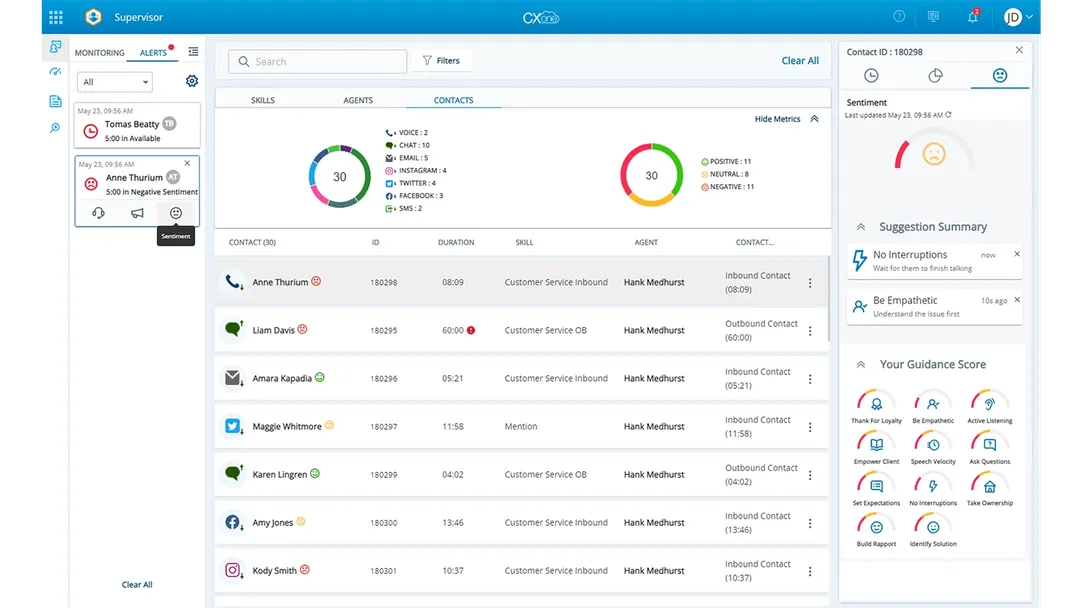Click Clear All in the alerts panel
The image size is (1080, 608).
(137, 585)
